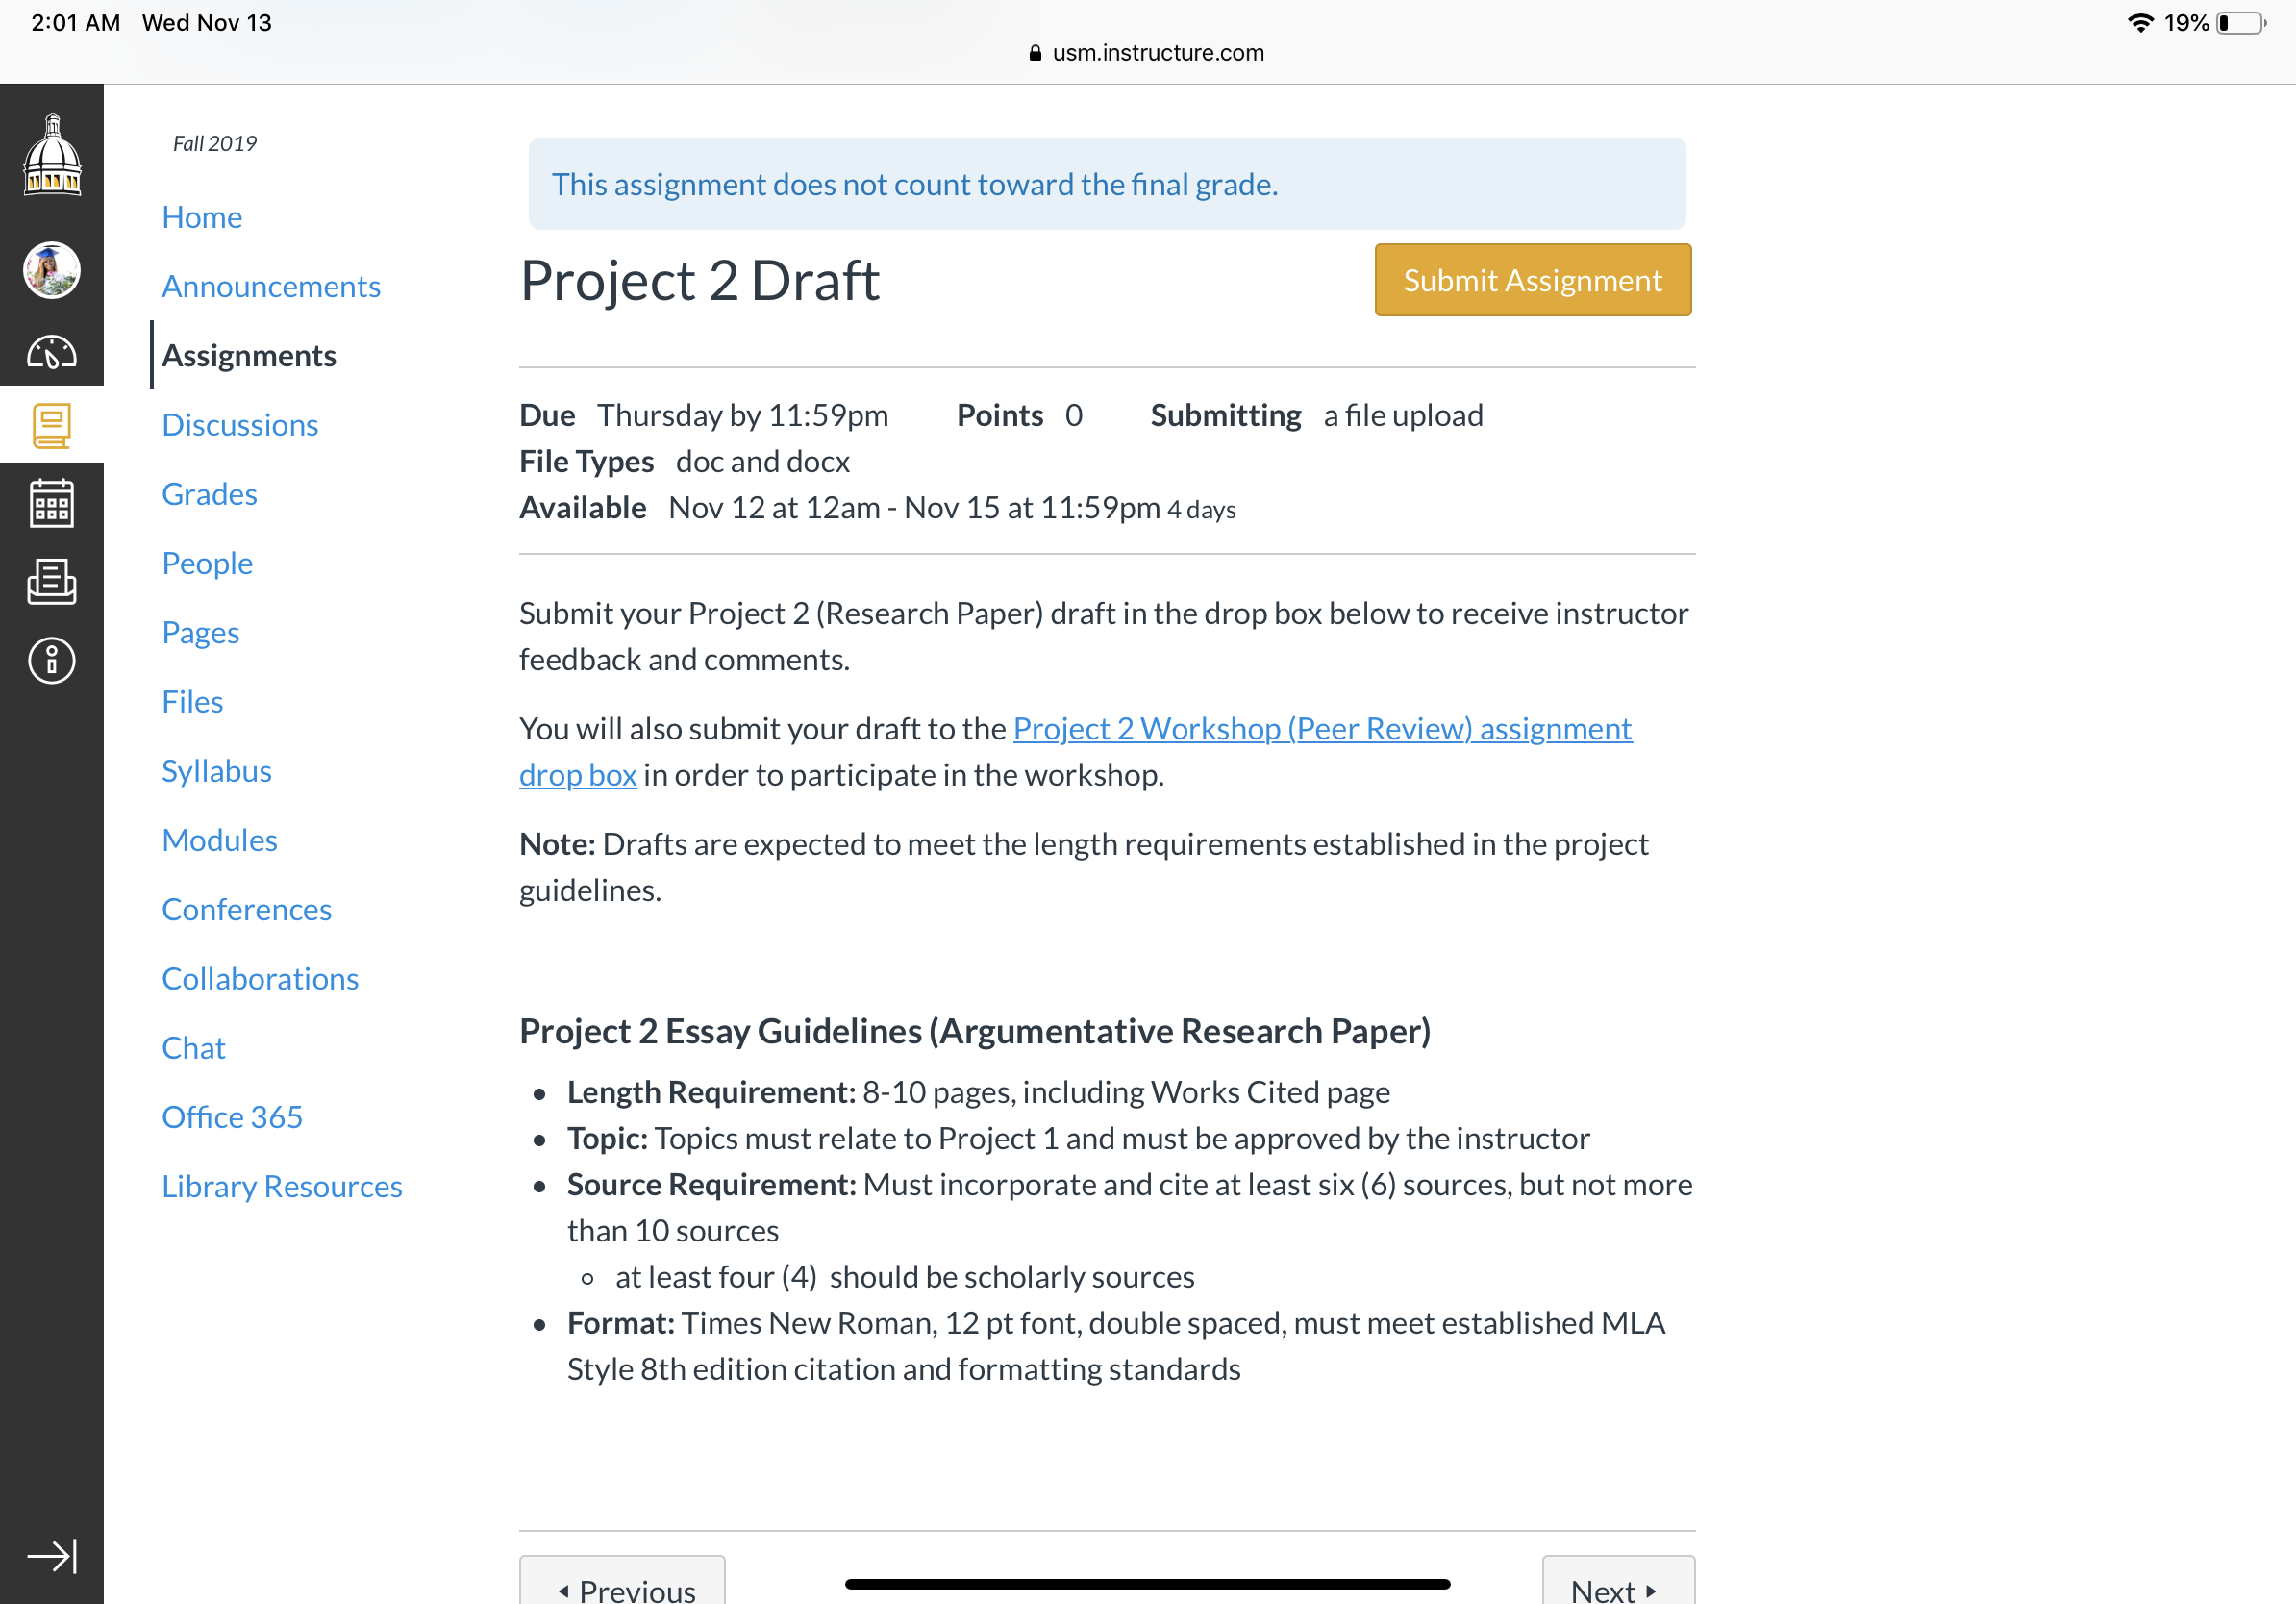The width and height of the screenshot is (2296, 1604).
Task: Go to the Next assignment
Action: point(1618,1584)
